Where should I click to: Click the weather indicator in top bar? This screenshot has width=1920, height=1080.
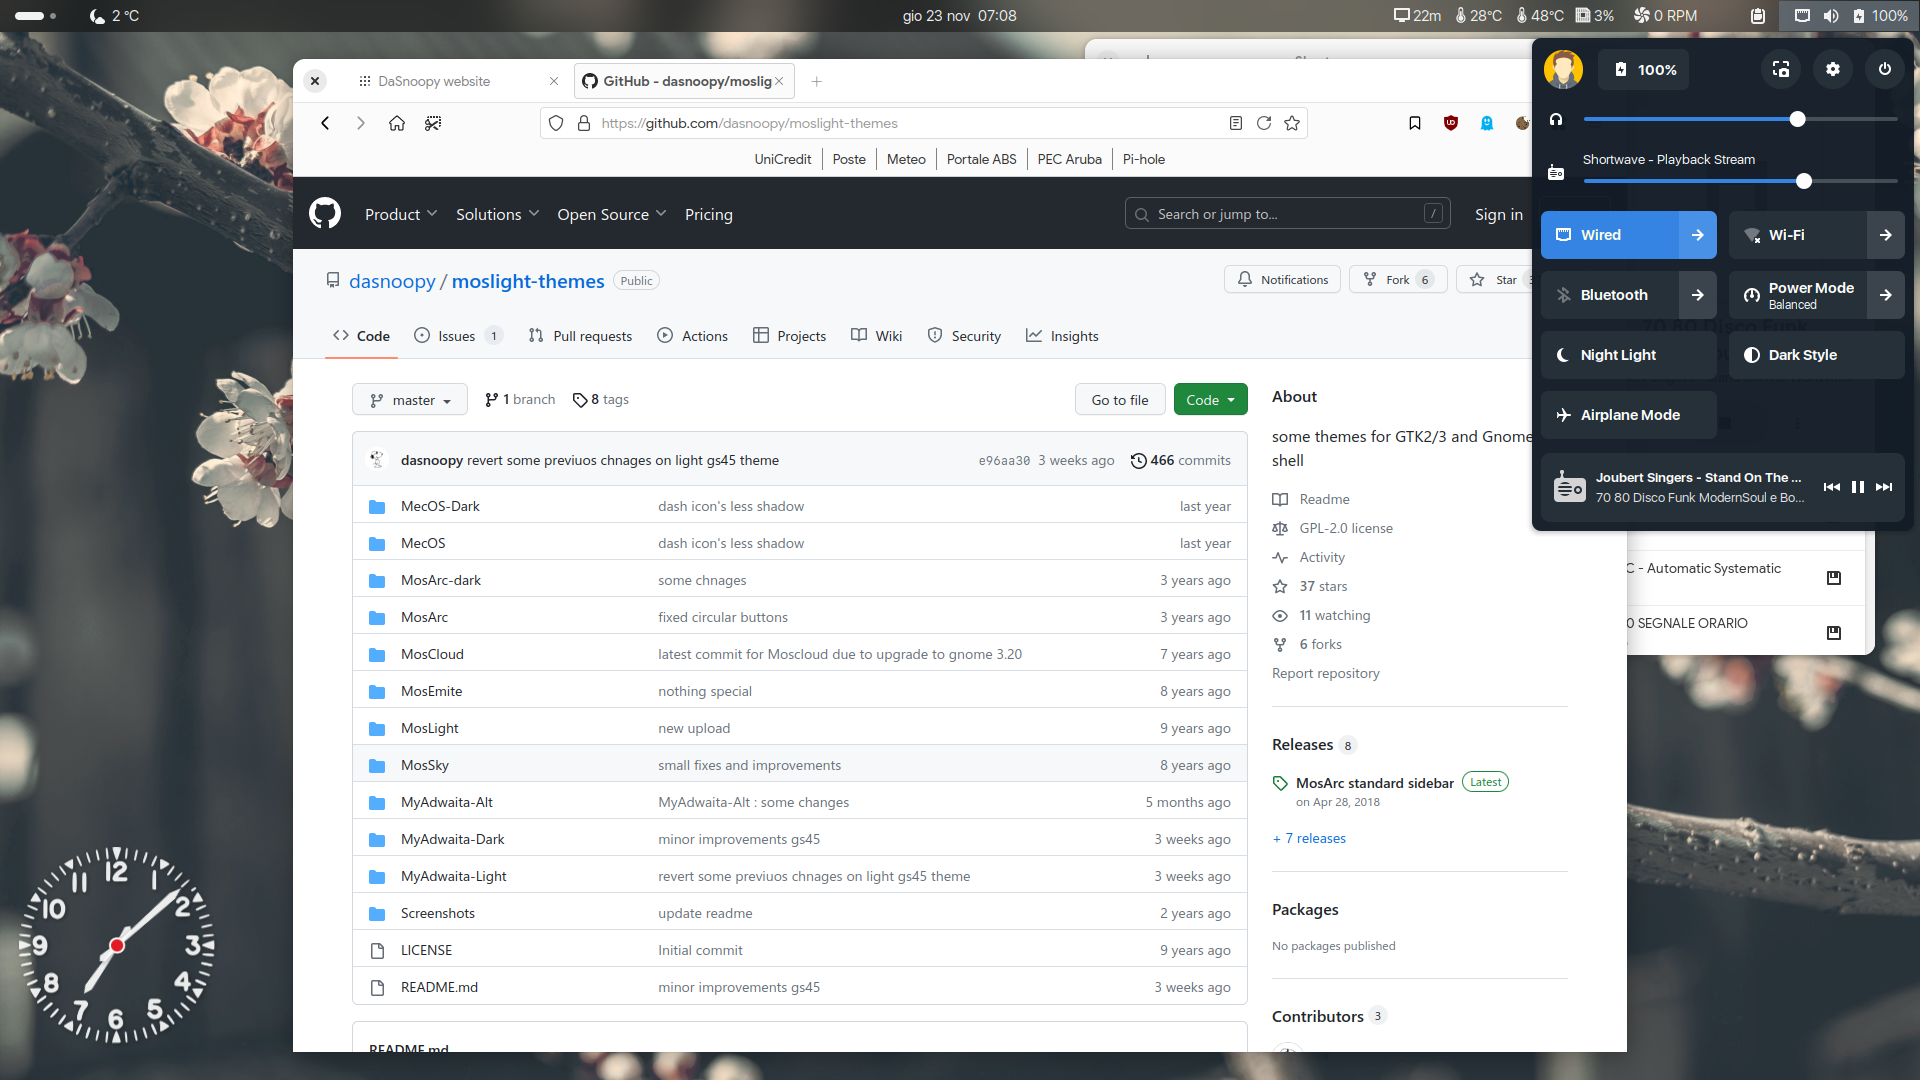pyautogui.click(x=113, y=15)
